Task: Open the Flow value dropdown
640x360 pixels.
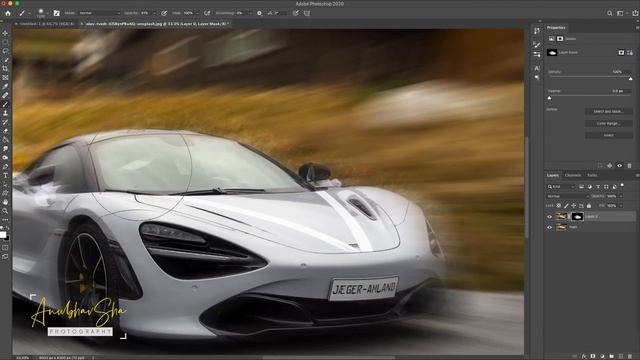Action: (197, 13)
